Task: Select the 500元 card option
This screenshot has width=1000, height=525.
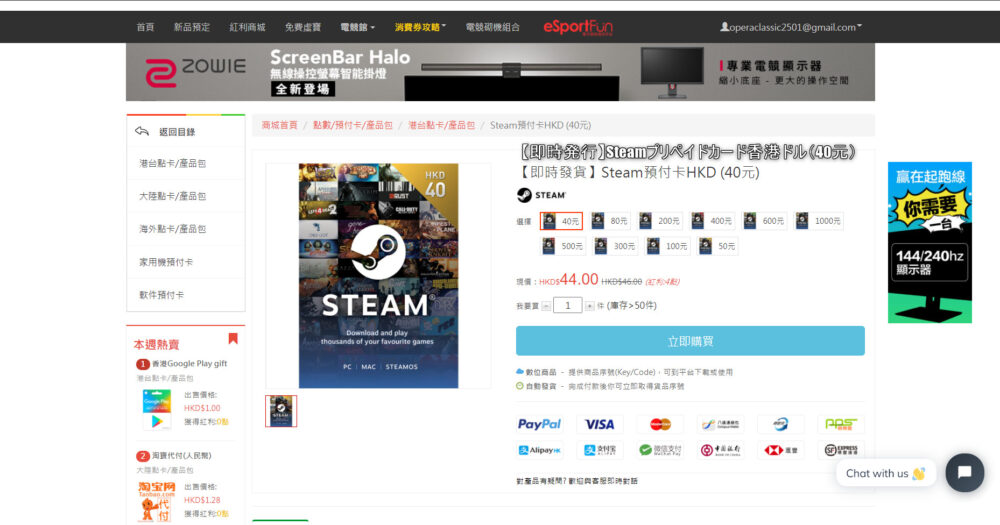Action: point(563,246)
